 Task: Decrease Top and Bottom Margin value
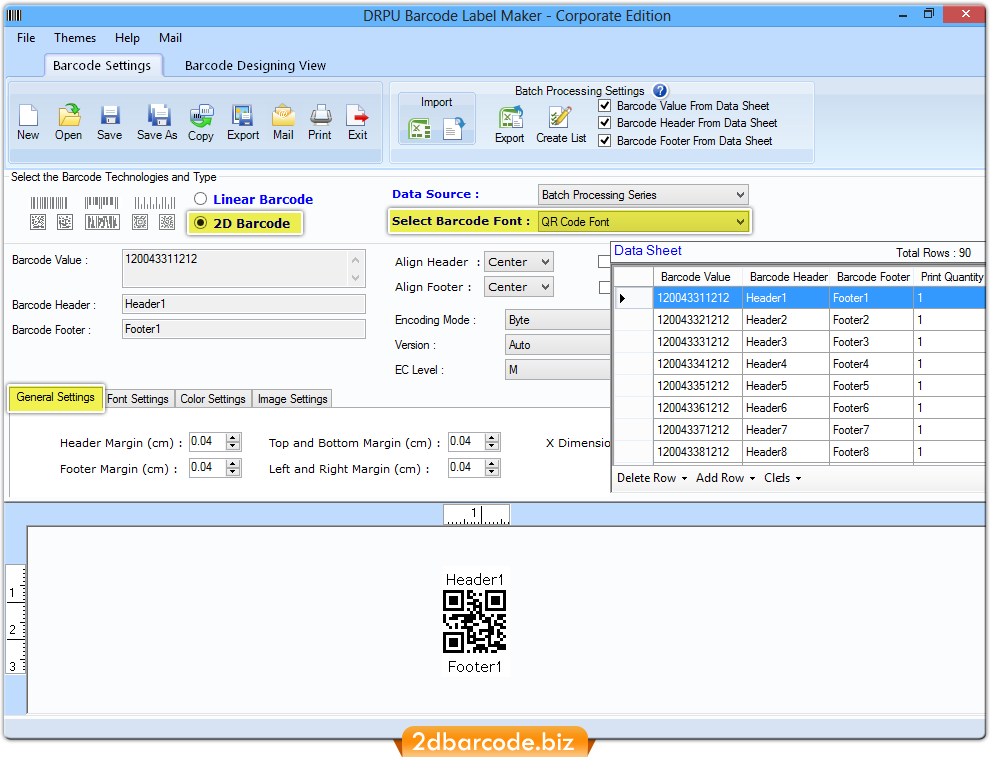[492, 446]
